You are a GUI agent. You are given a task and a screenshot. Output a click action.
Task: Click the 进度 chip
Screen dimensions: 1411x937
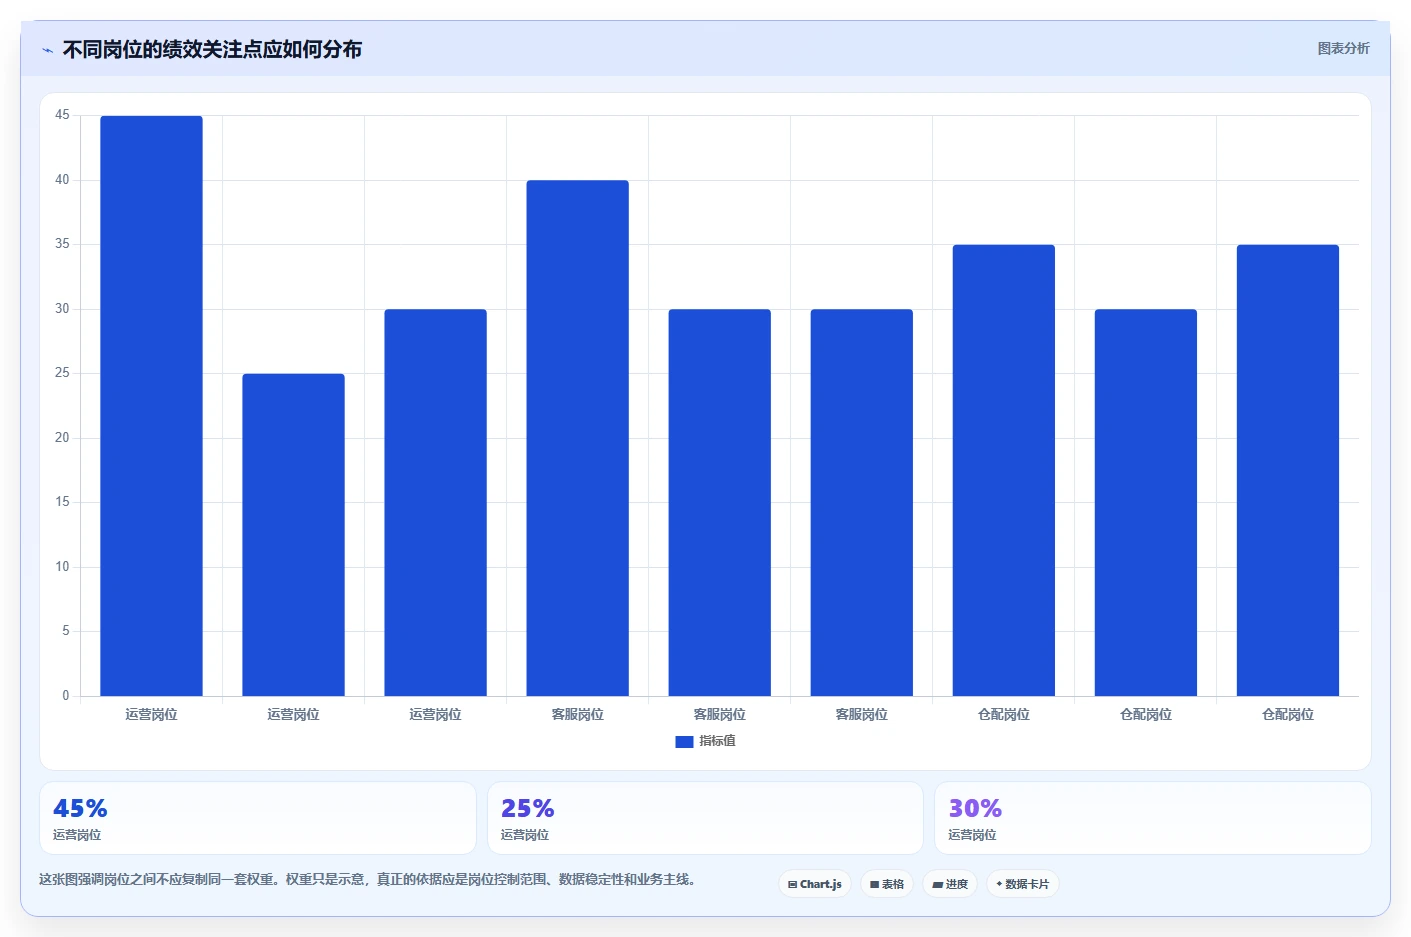coord(950,884)
